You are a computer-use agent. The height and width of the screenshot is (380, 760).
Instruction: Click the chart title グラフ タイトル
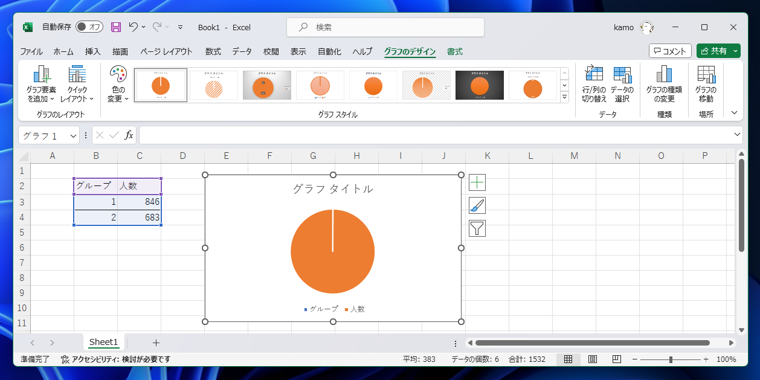tap(333, 190)
